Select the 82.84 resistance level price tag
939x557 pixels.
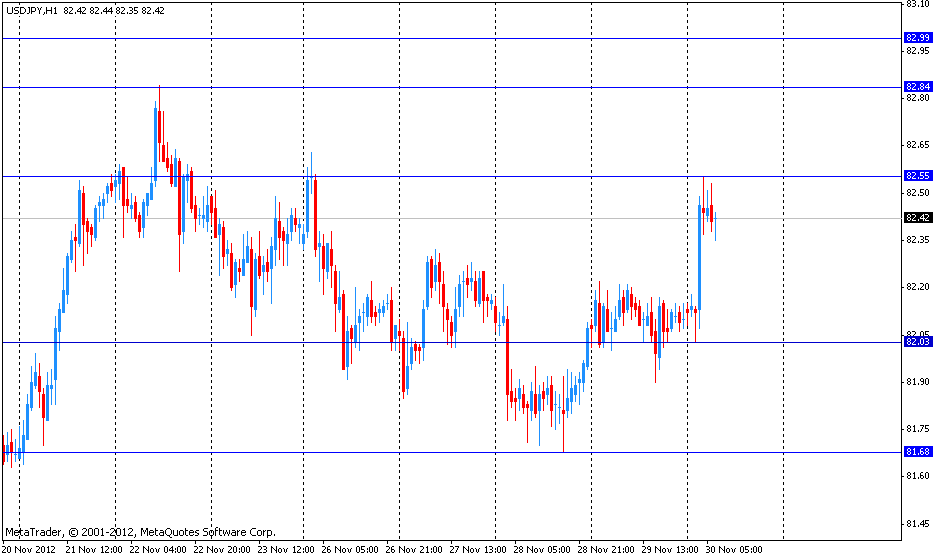point(918,87)
